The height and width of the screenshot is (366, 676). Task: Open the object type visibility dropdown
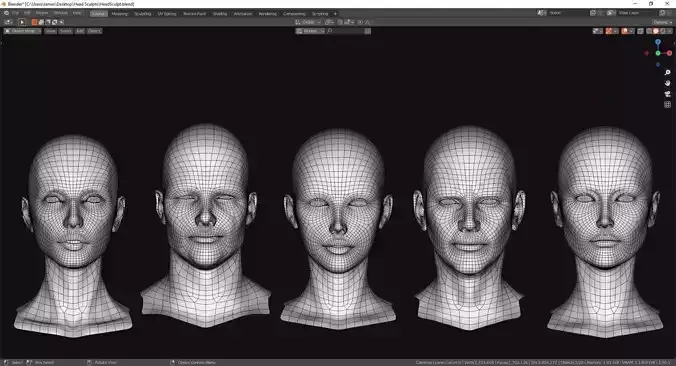[x=598, y=31]
